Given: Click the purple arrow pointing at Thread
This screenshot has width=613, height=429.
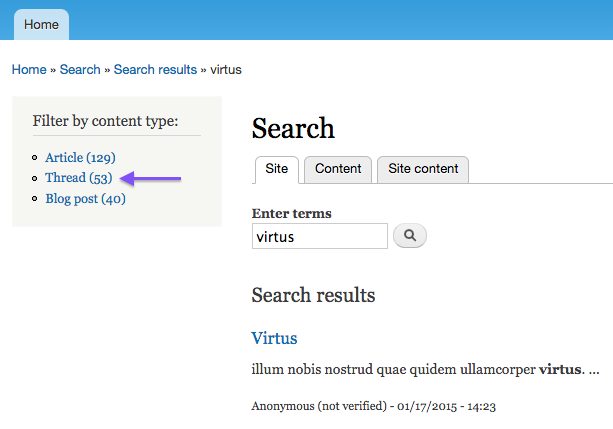Looking at the screenshot, I should coord(150,179).
